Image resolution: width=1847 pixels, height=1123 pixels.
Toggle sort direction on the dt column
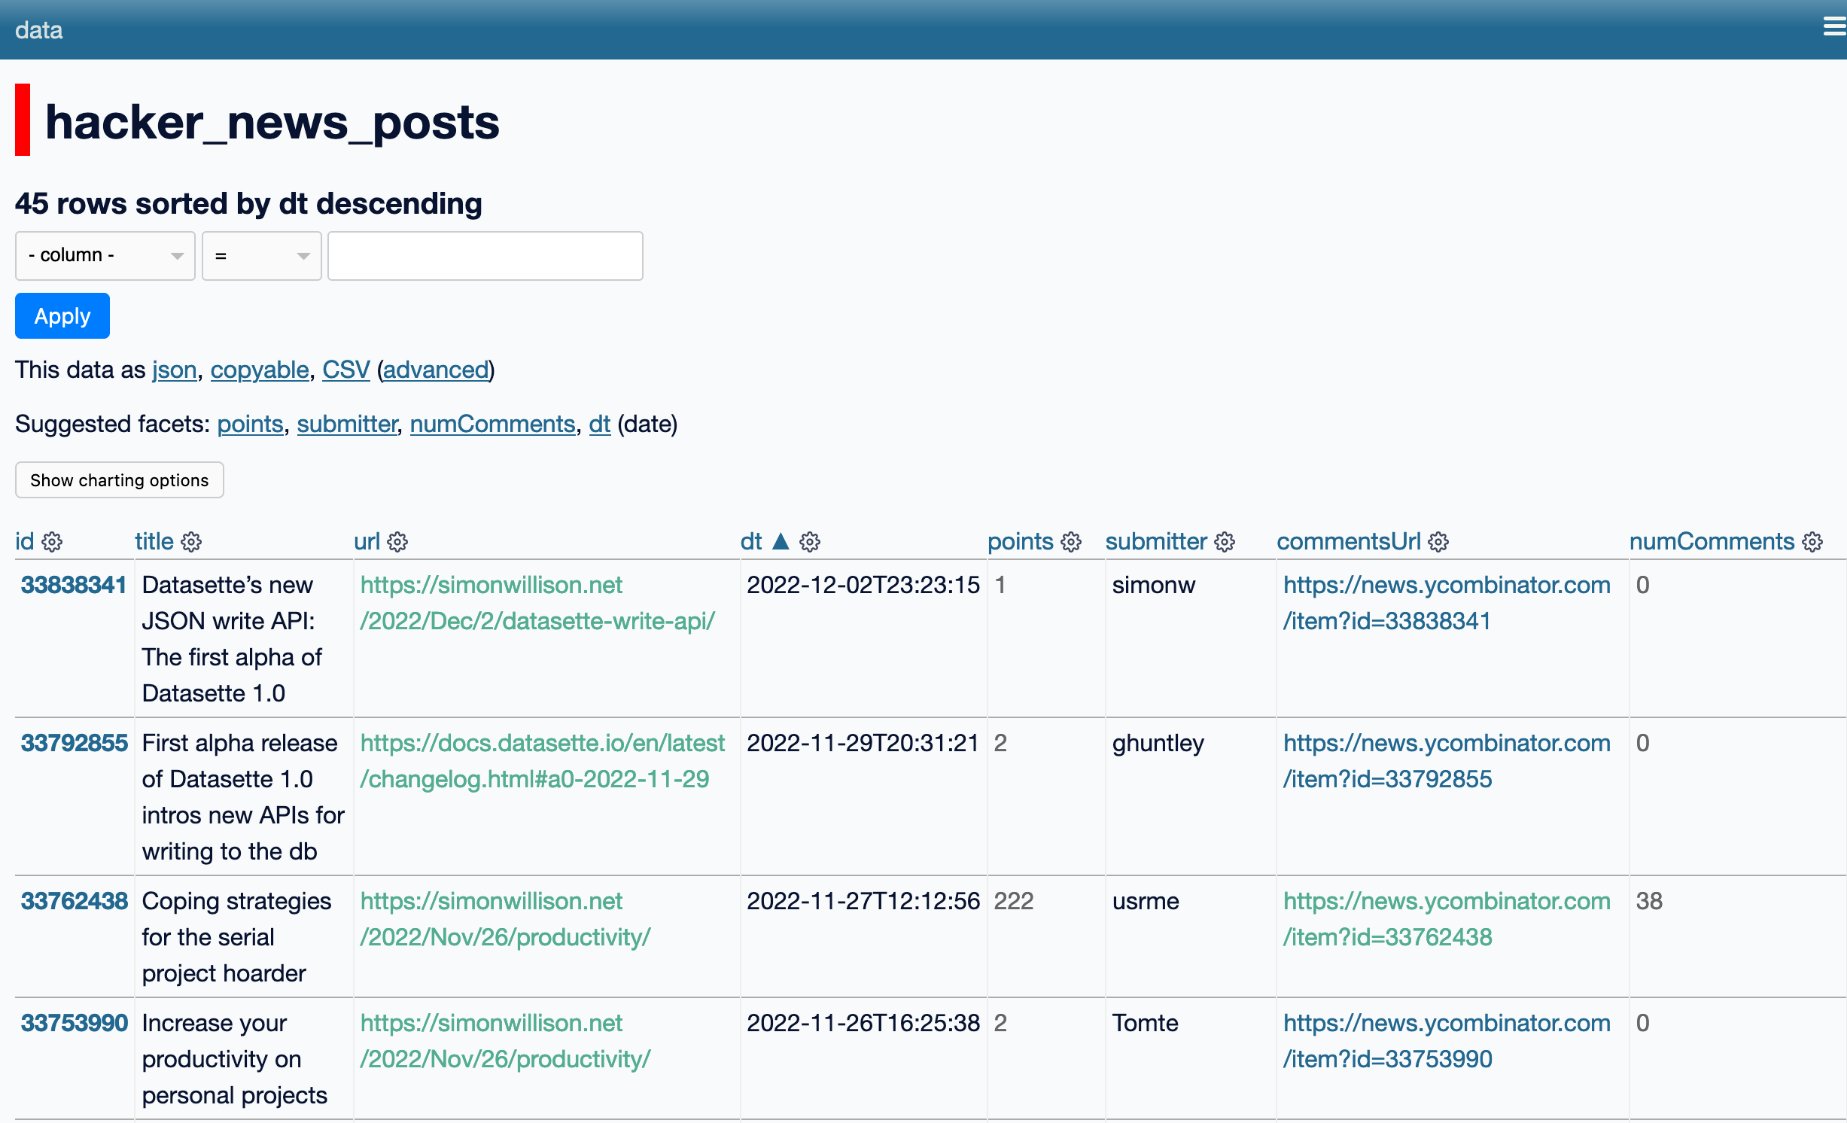[x=780, y=540]
